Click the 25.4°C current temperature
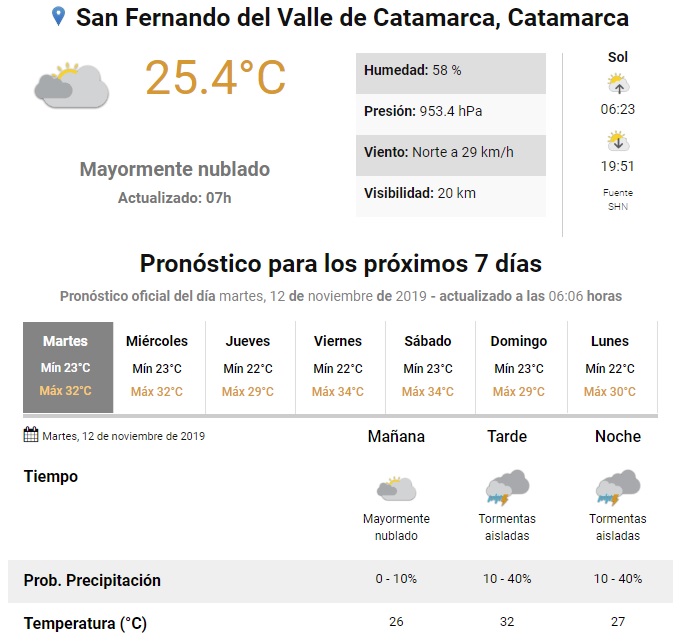 tap(216, 78)
